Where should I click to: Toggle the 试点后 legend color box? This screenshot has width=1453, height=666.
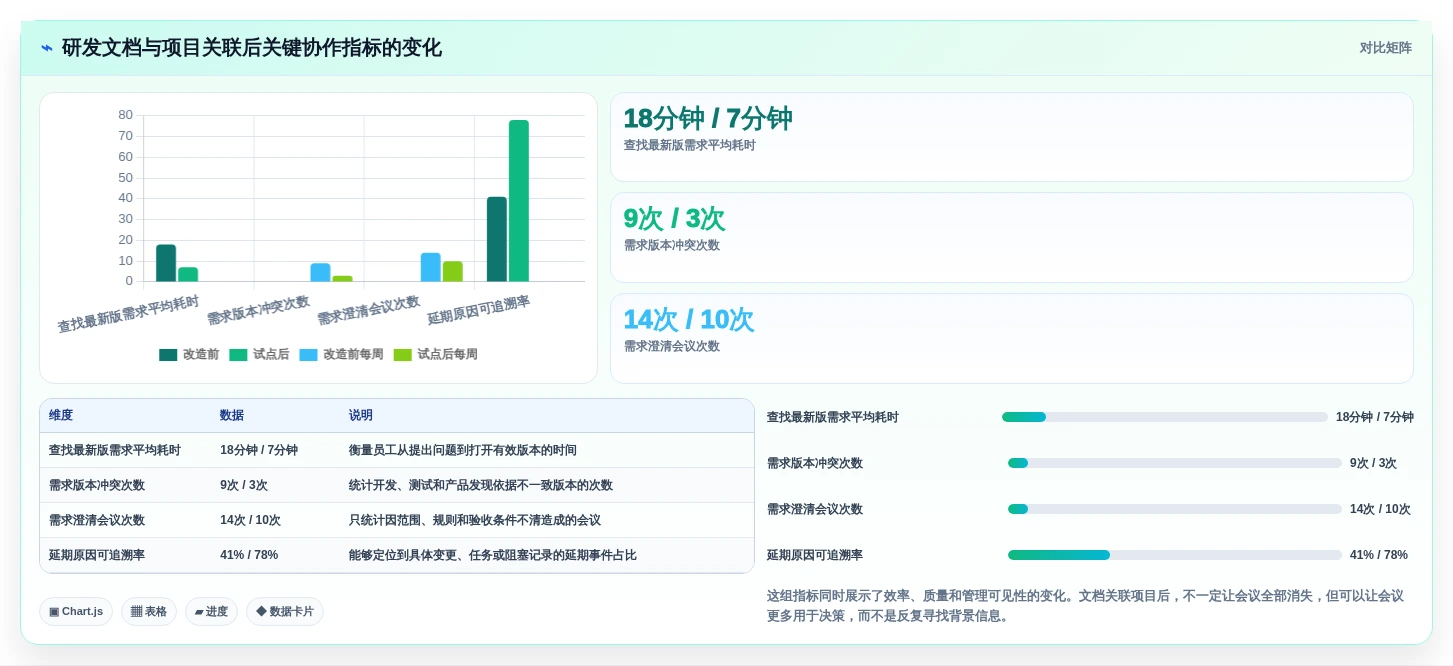point(238,355)
